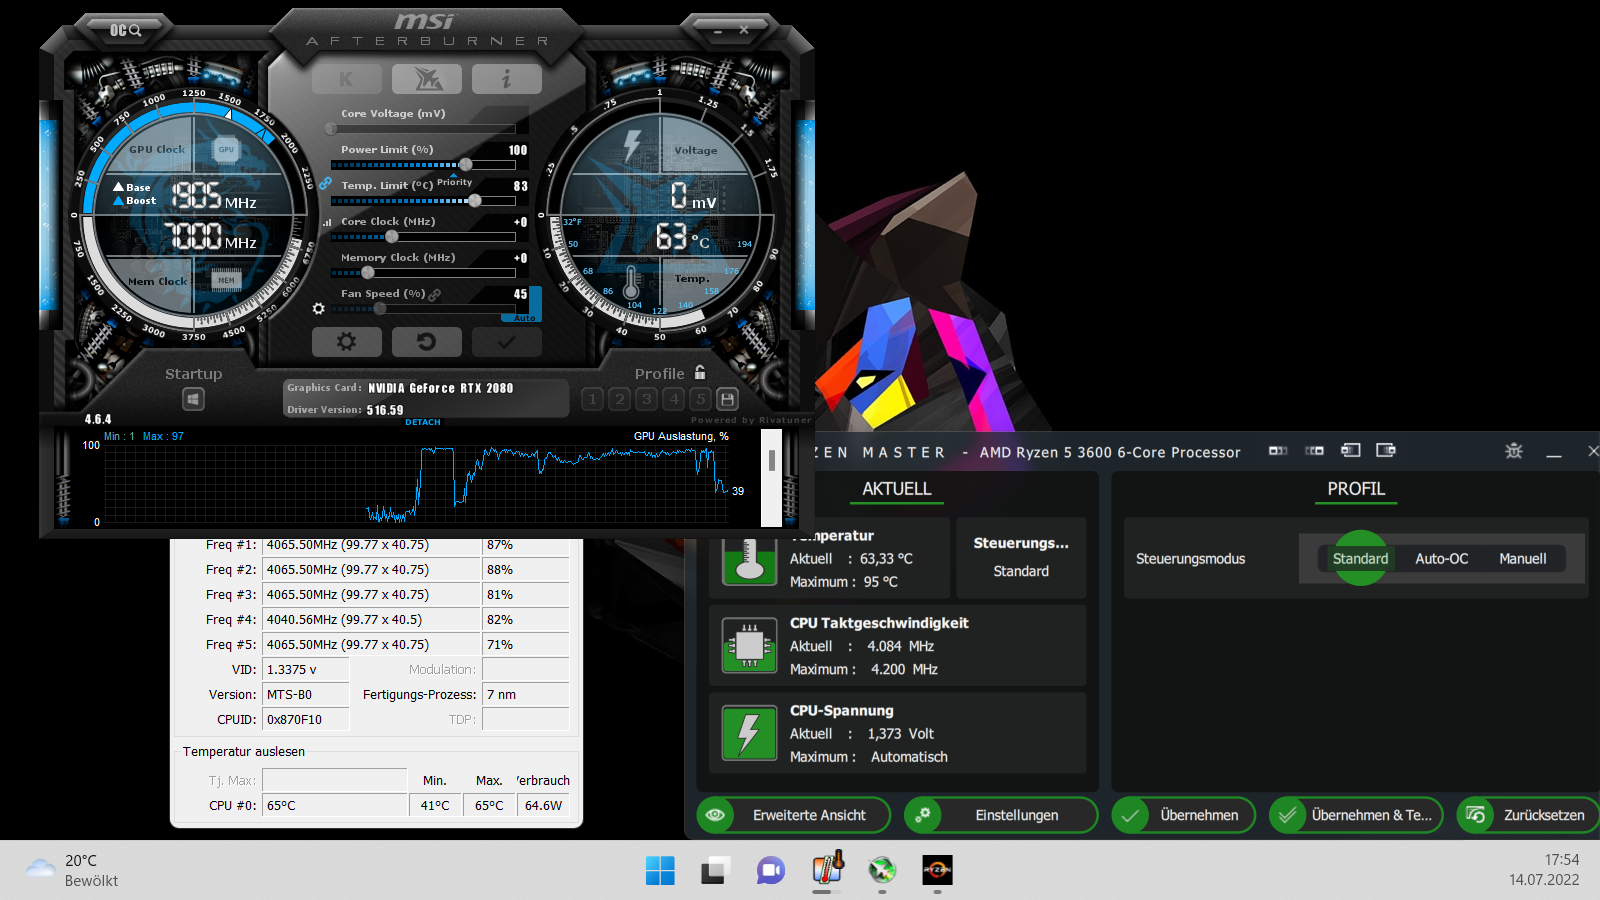Click the CPUID field 0x870F10

coord(306,719)
